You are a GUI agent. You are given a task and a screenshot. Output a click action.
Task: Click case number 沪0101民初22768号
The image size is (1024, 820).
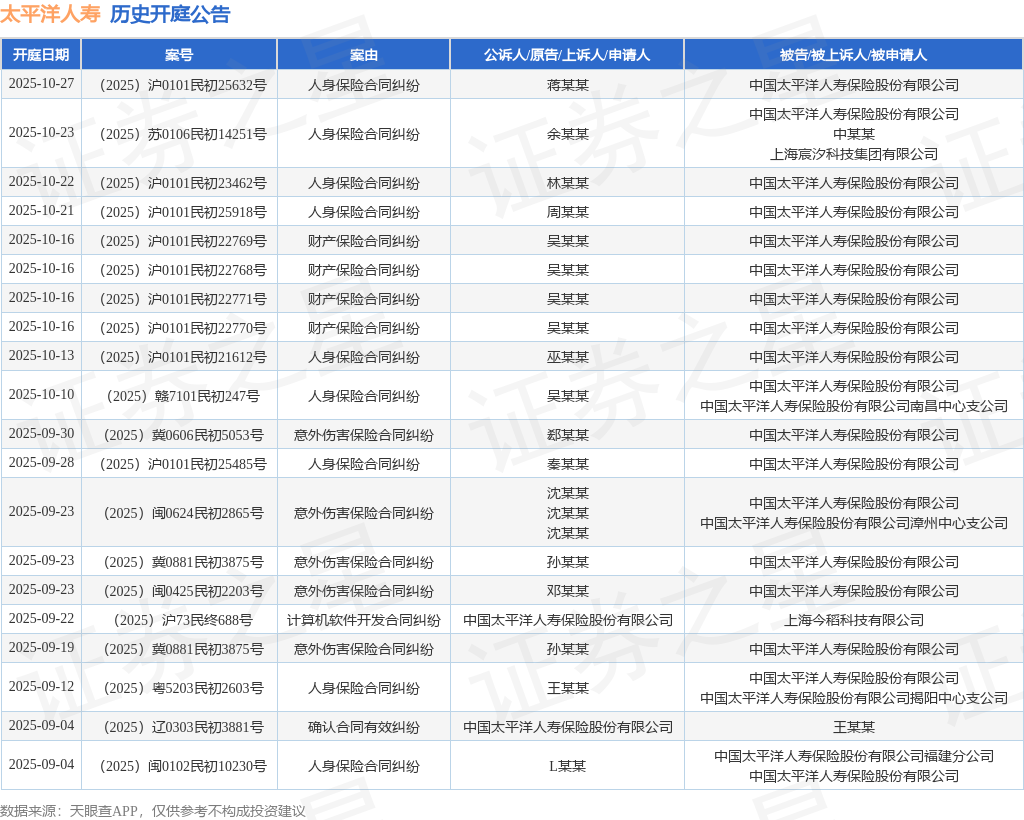click(184, 270)
